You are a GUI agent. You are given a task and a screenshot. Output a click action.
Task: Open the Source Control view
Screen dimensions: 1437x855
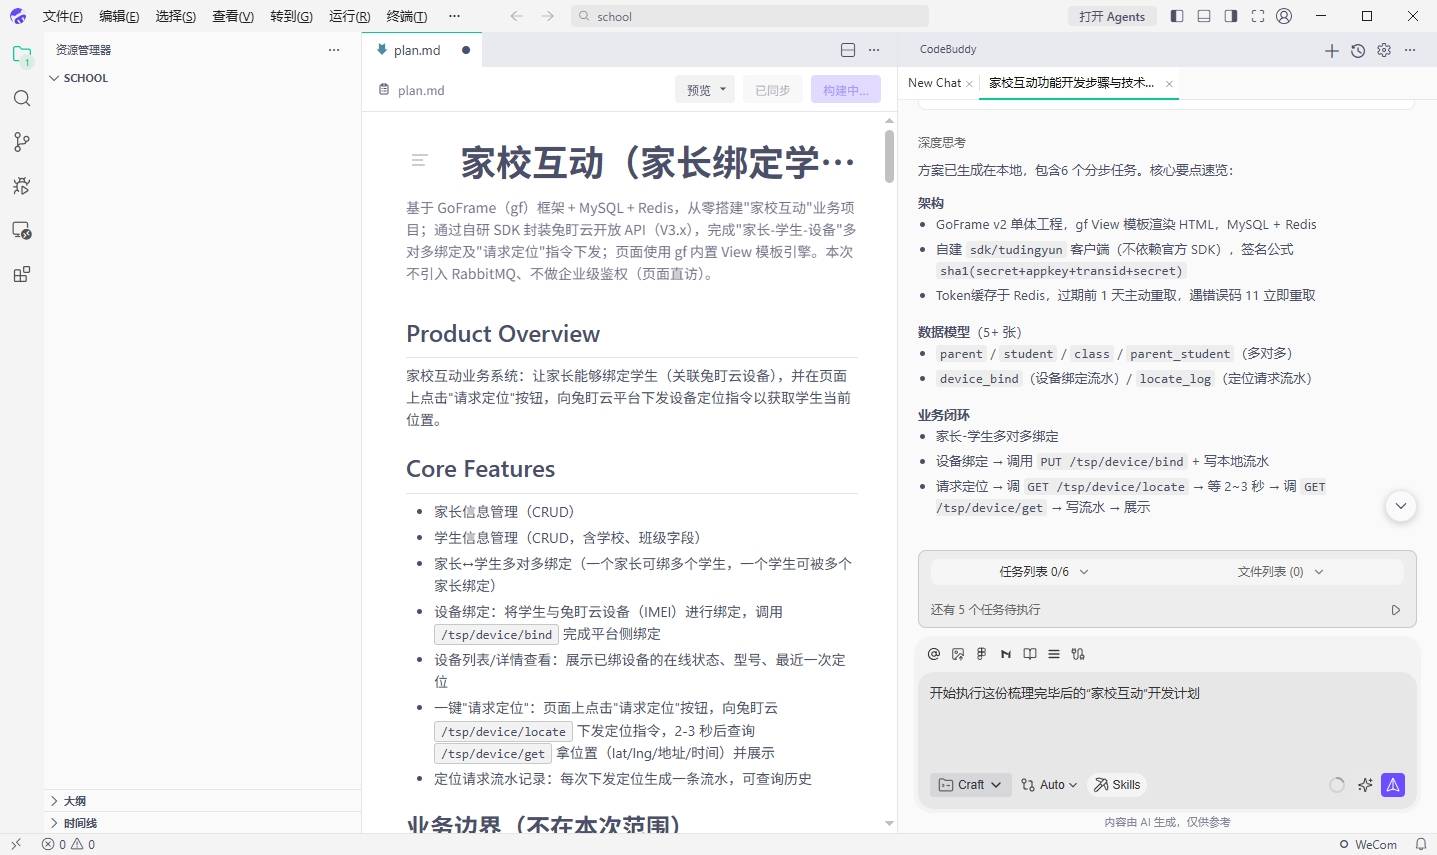(21, 142)
